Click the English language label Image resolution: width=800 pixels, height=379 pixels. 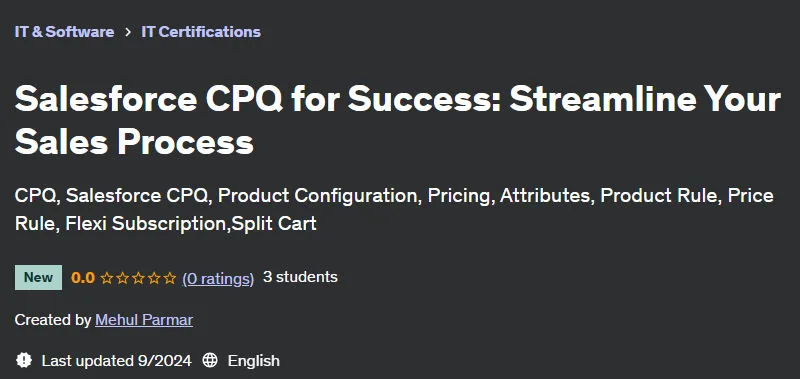[254, 361]
